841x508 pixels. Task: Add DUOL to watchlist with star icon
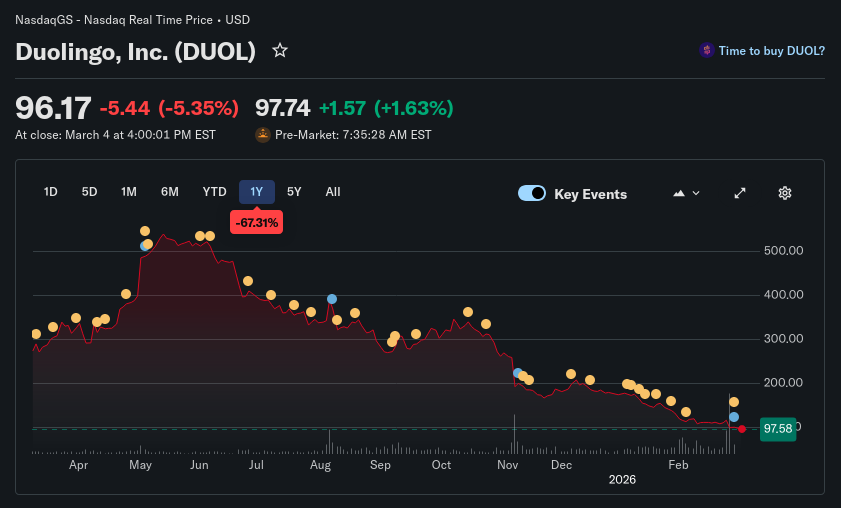pos(280,50)
